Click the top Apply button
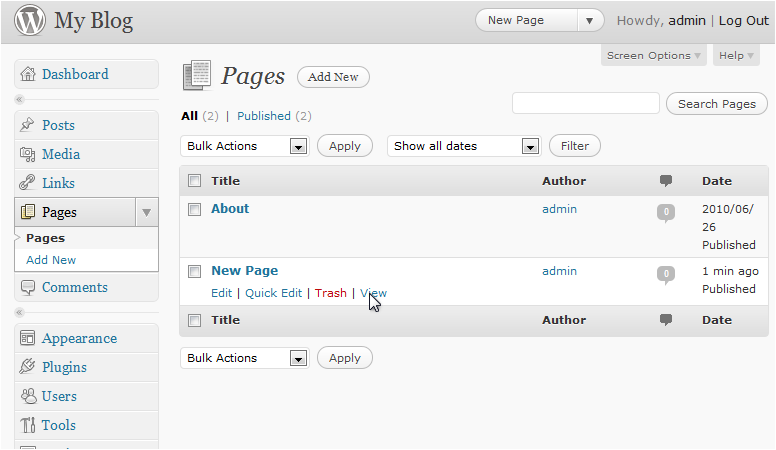Viewport: 776px width, 450px height. tap(345, 146)
